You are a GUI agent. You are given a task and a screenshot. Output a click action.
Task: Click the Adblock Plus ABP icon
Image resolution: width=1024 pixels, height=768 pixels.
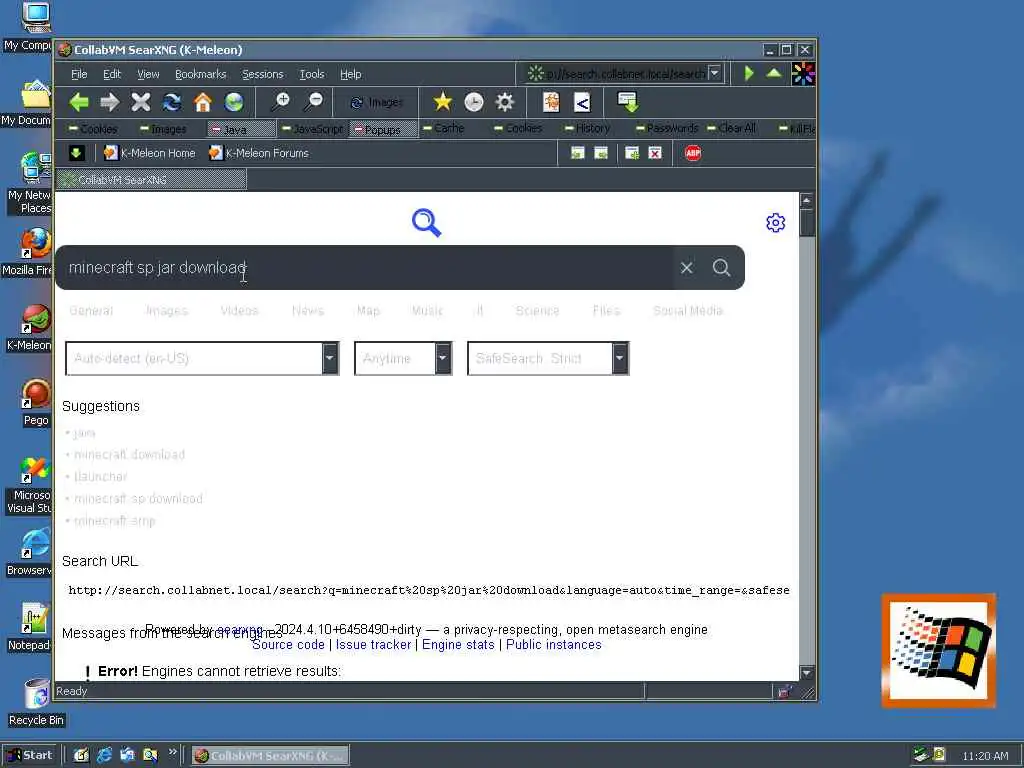[693, 153]
